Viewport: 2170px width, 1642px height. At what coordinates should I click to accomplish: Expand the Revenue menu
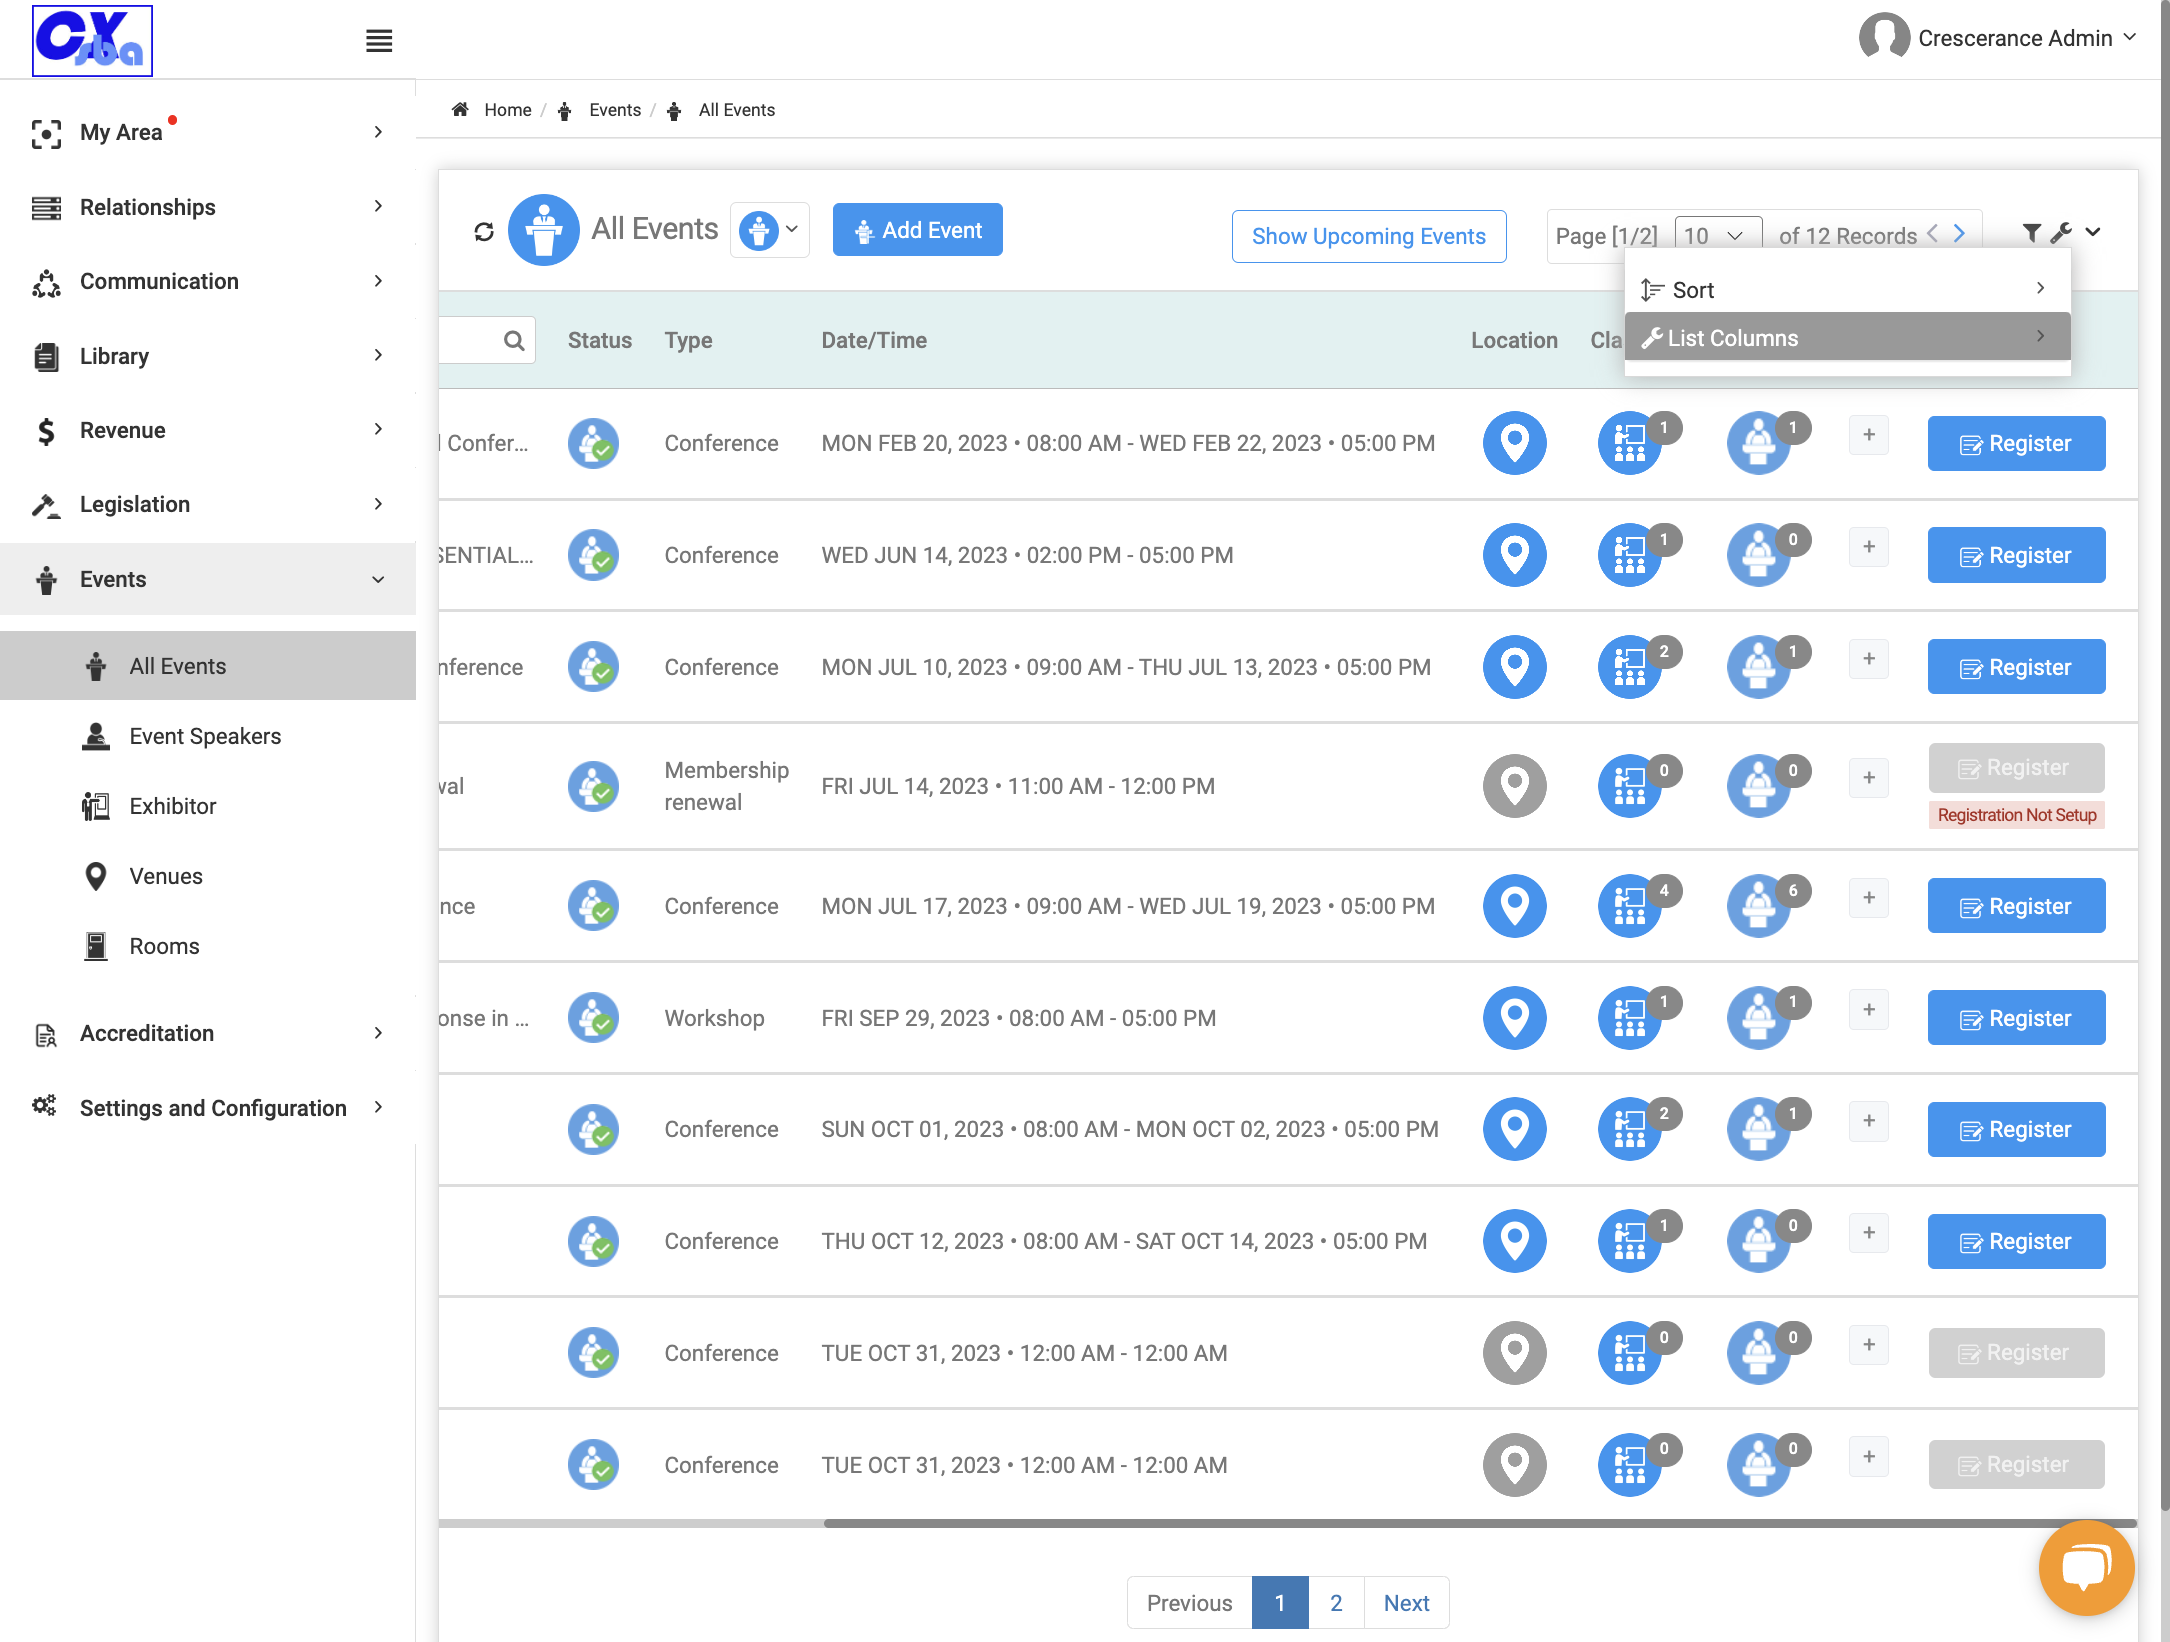click(x=208, y=430)
